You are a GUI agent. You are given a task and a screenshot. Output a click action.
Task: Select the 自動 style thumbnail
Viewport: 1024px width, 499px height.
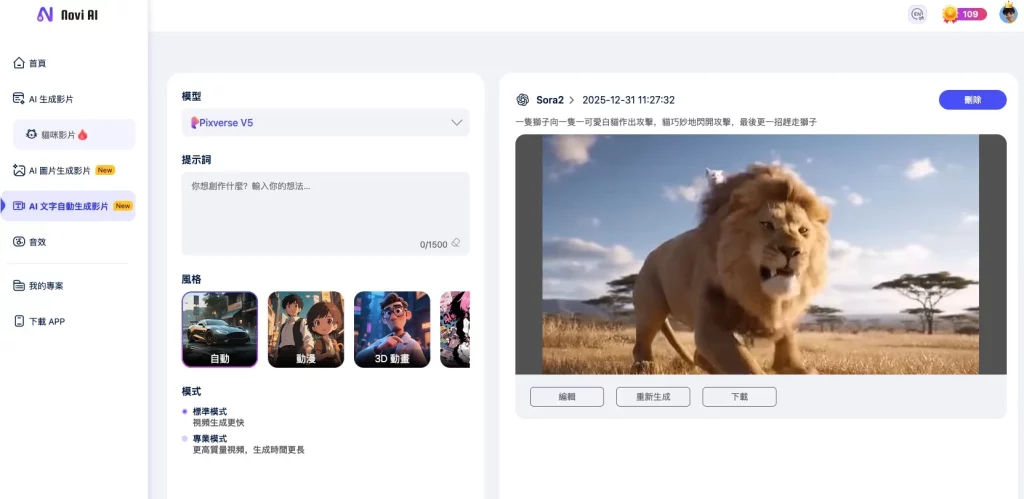[x=219, y=329]
